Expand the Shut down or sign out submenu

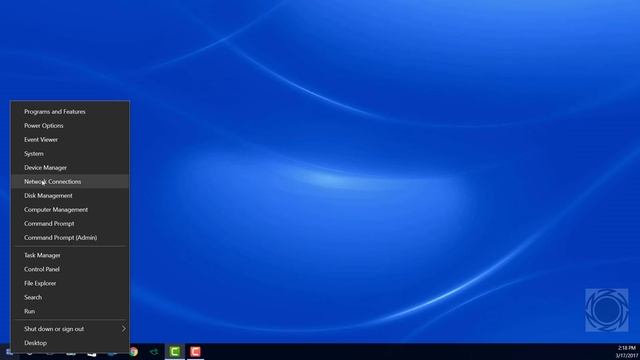tap(70, 329)
